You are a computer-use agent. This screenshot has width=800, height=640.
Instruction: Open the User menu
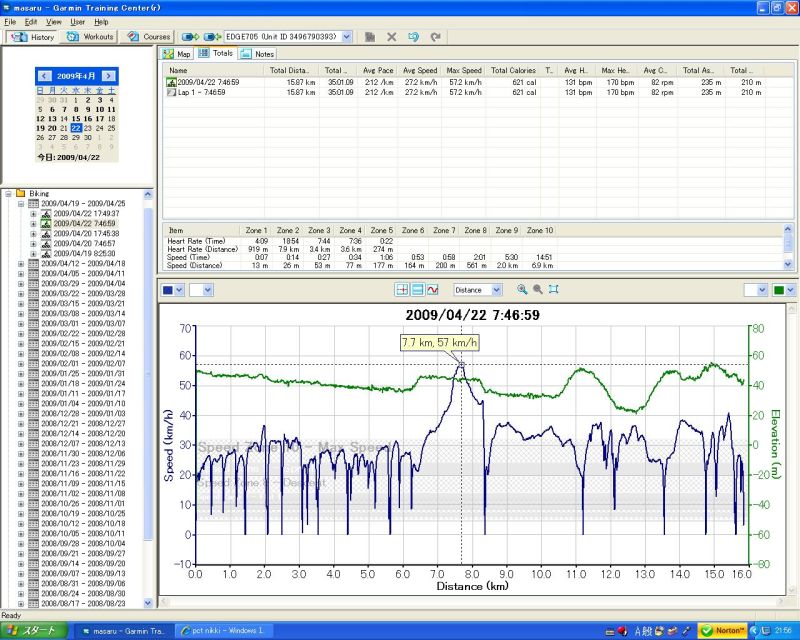coord(78,22)
